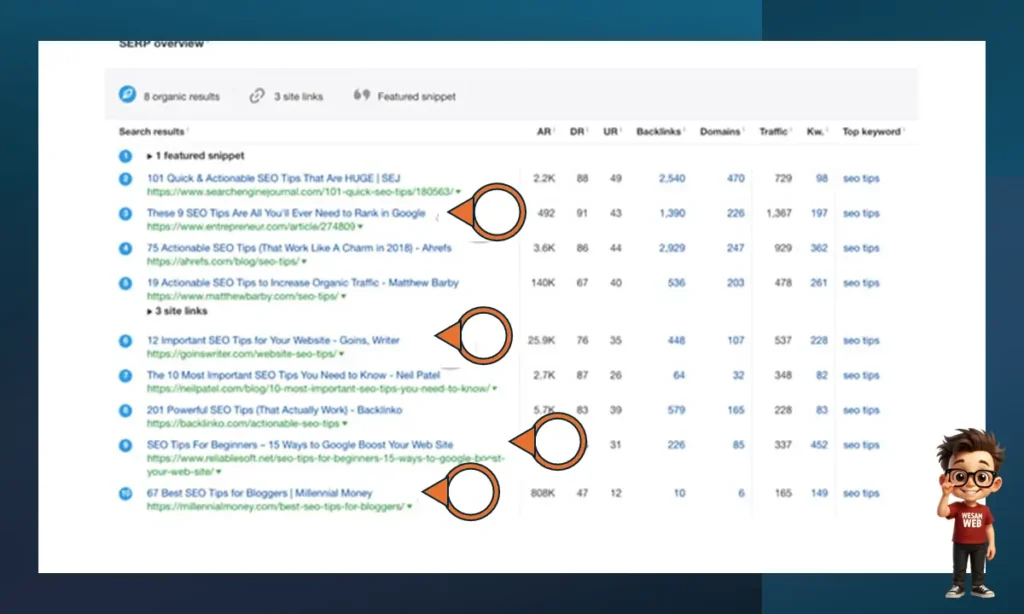Click the site links chain icon
The image size is (1024, 614).
coord(257,96)
